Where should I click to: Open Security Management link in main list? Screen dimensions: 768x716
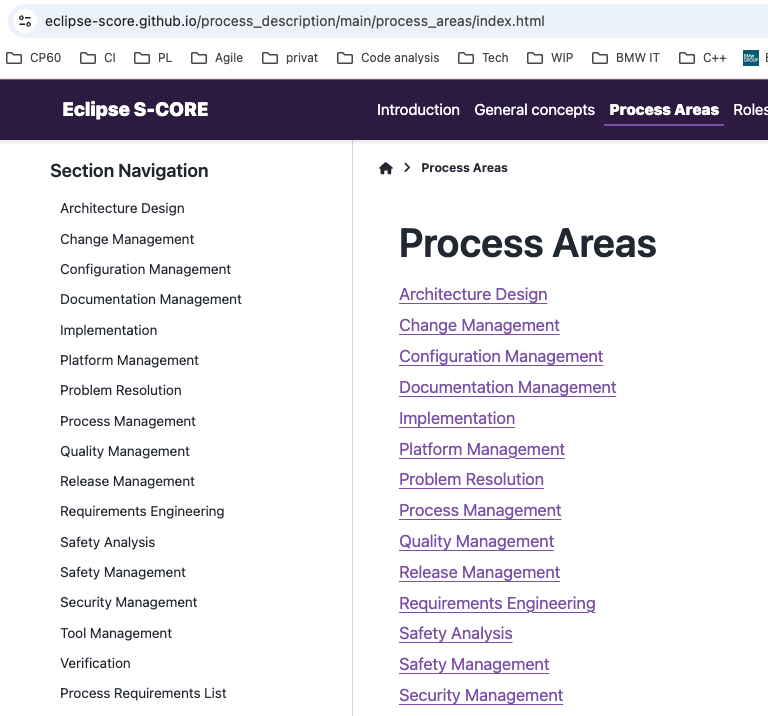(x=481, y=695)
